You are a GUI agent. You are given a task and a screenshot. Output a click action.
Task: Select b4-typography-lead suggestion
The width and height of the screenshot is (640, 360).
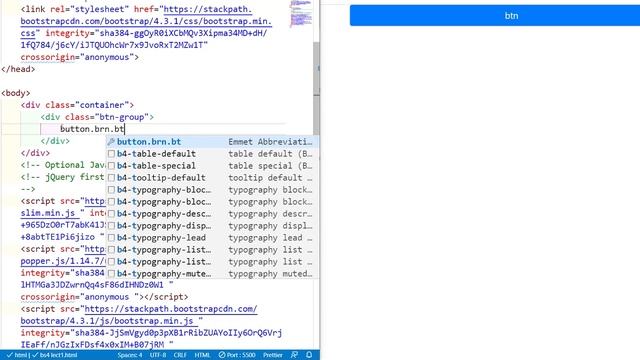point(212,238)
